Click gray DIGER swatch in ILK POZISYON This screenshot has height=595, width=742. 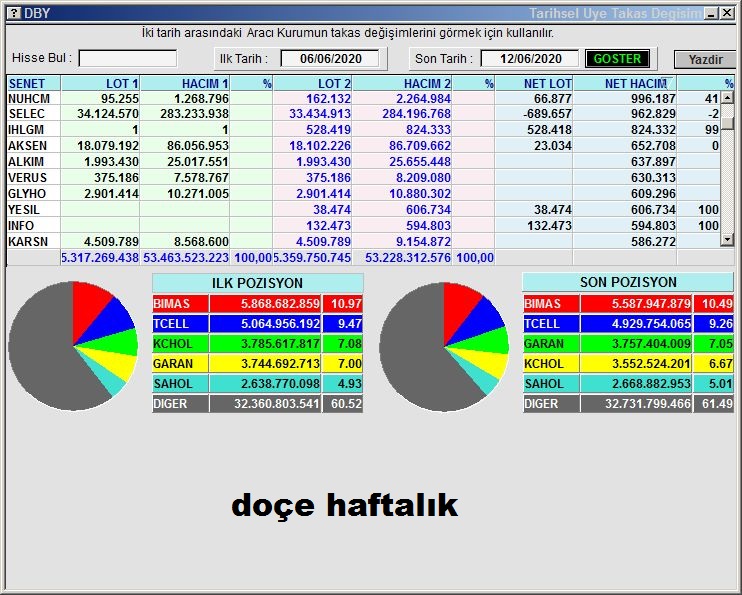(180, 404)
